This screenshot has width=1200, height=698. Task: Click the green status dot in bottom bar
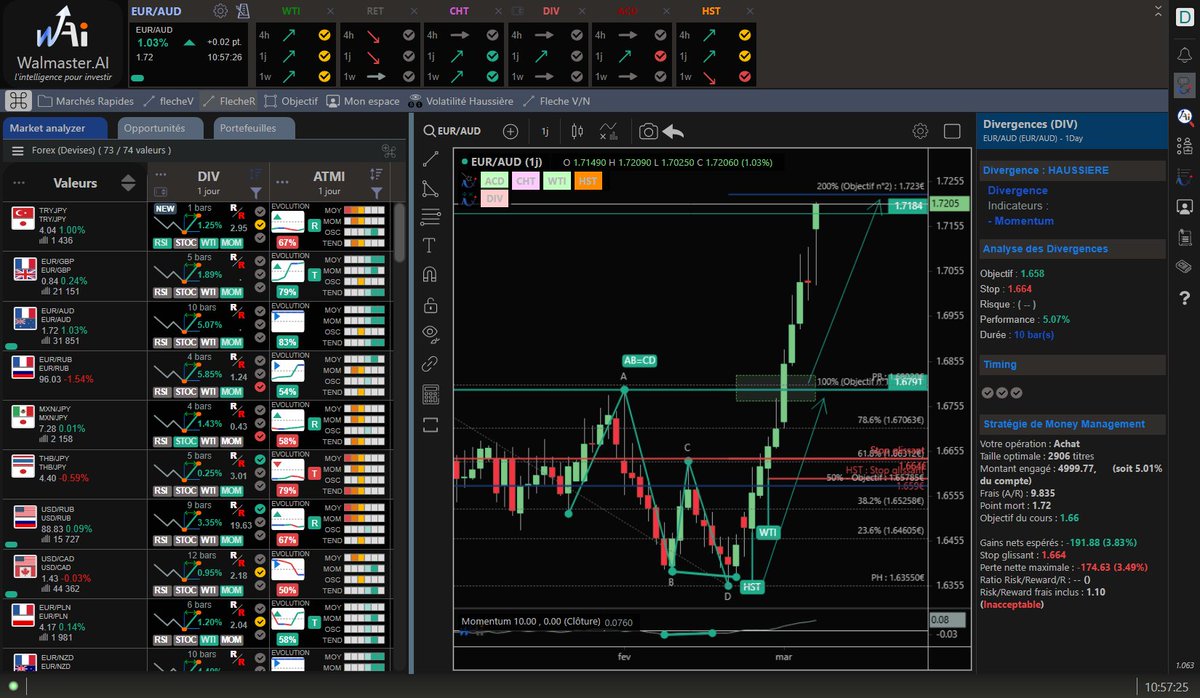click(13, 686)
